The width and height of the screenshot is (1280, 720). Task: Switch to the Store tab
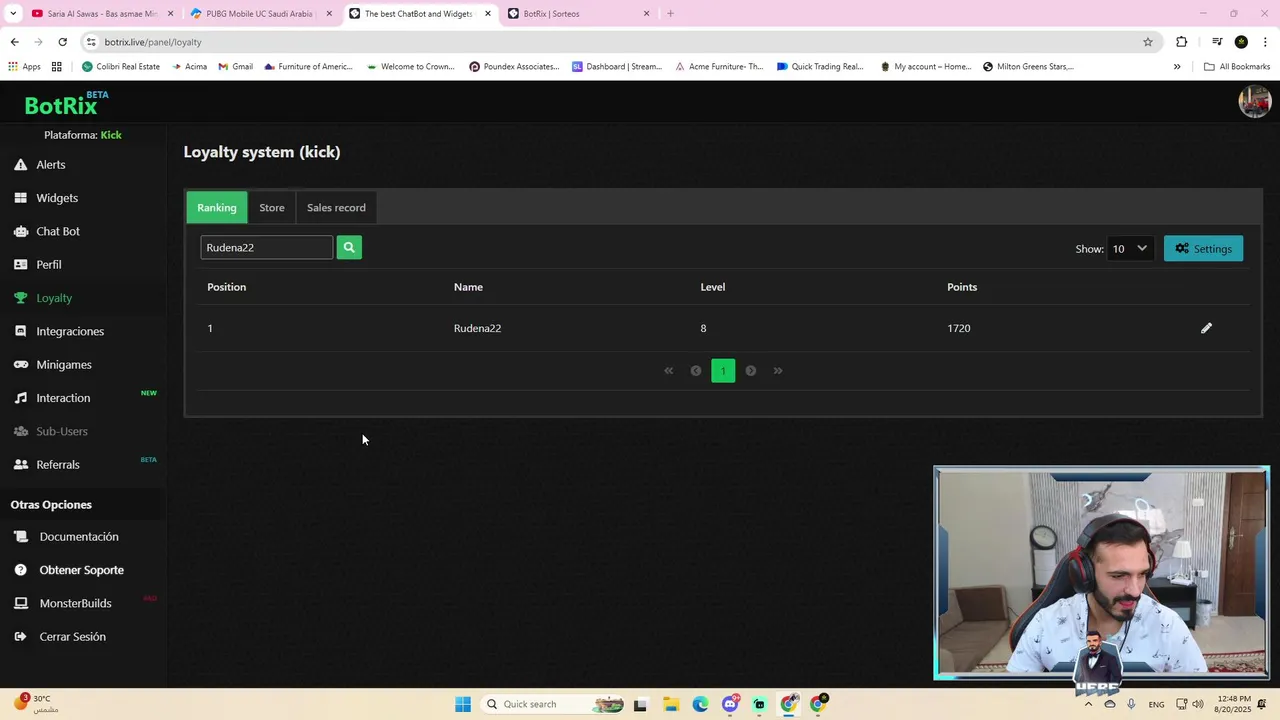click(272, 208)
